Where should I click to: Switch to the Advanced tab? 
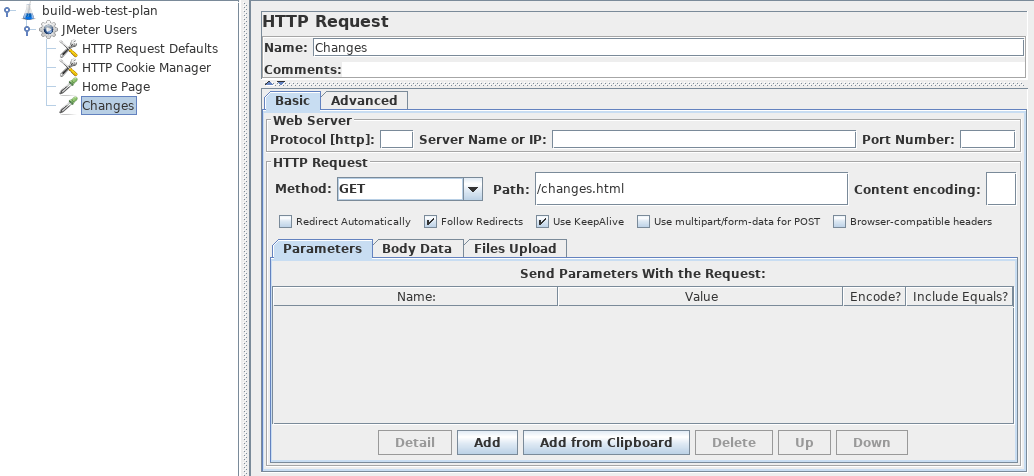(x=364, y=101)
